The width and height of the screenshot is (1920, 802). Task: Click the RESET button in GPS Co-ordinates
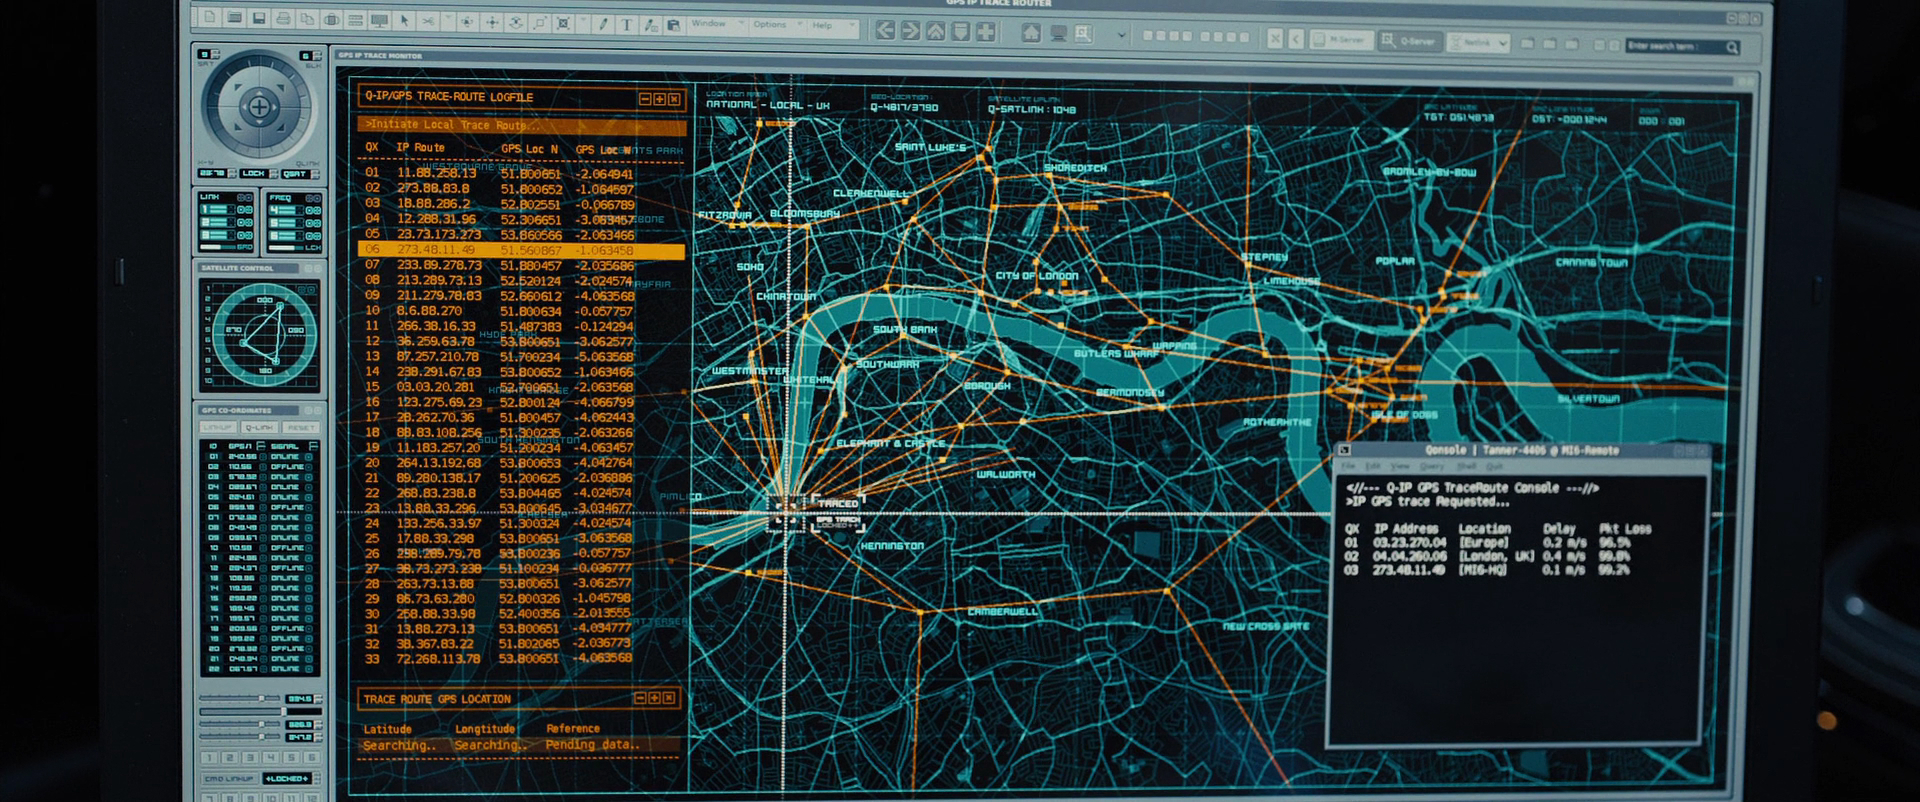pyautogui.click(x=300, y=428)
